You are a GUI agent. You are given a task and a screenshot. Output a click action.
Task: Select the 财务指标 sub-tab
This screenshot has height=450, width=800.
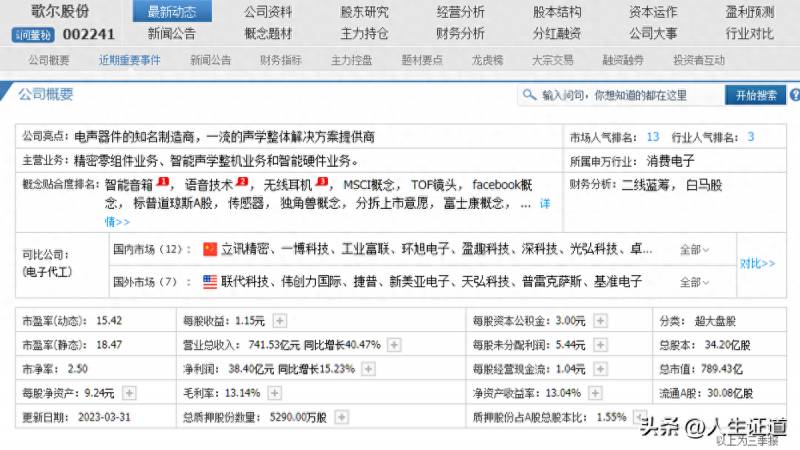coord(281,60)
